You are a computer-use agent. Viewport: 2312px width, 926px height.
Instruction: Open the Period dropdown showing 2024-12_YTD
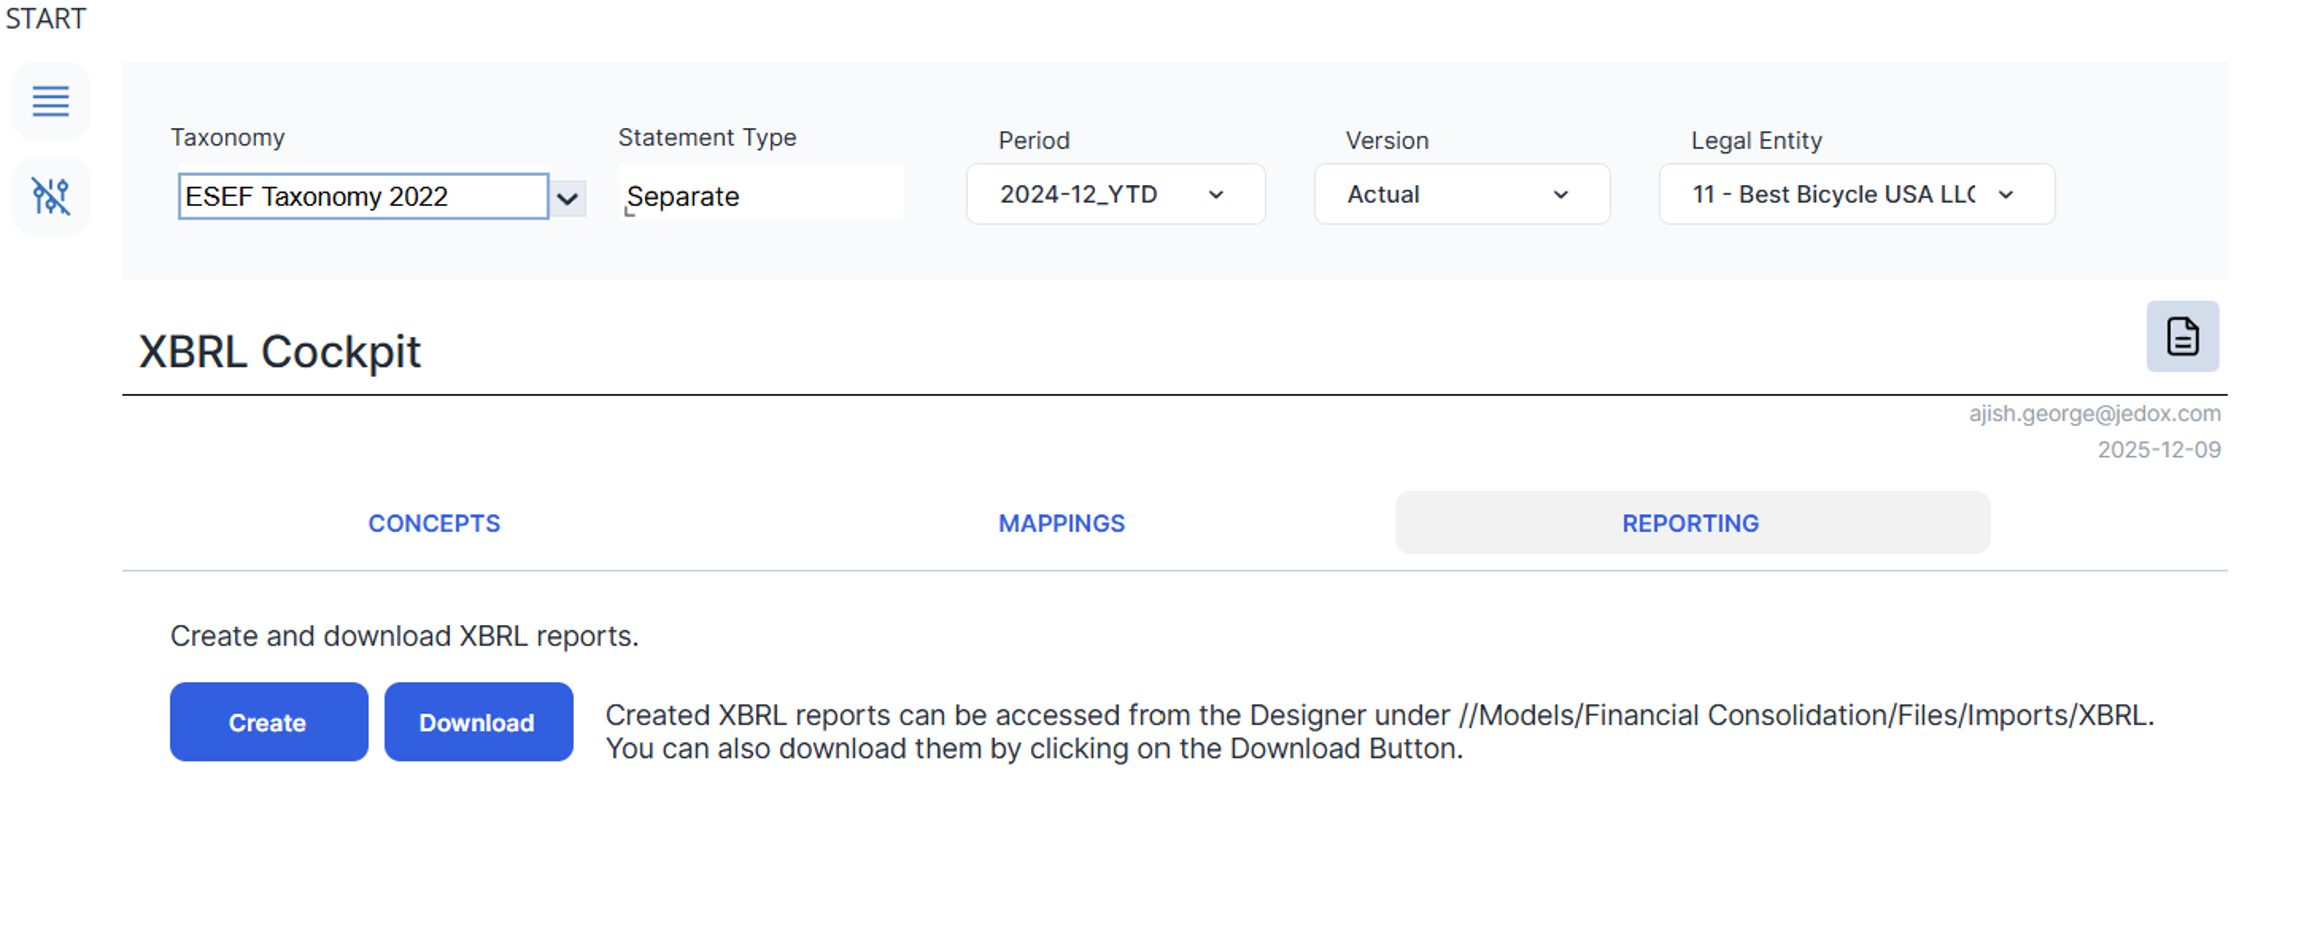pos(1114,194)
